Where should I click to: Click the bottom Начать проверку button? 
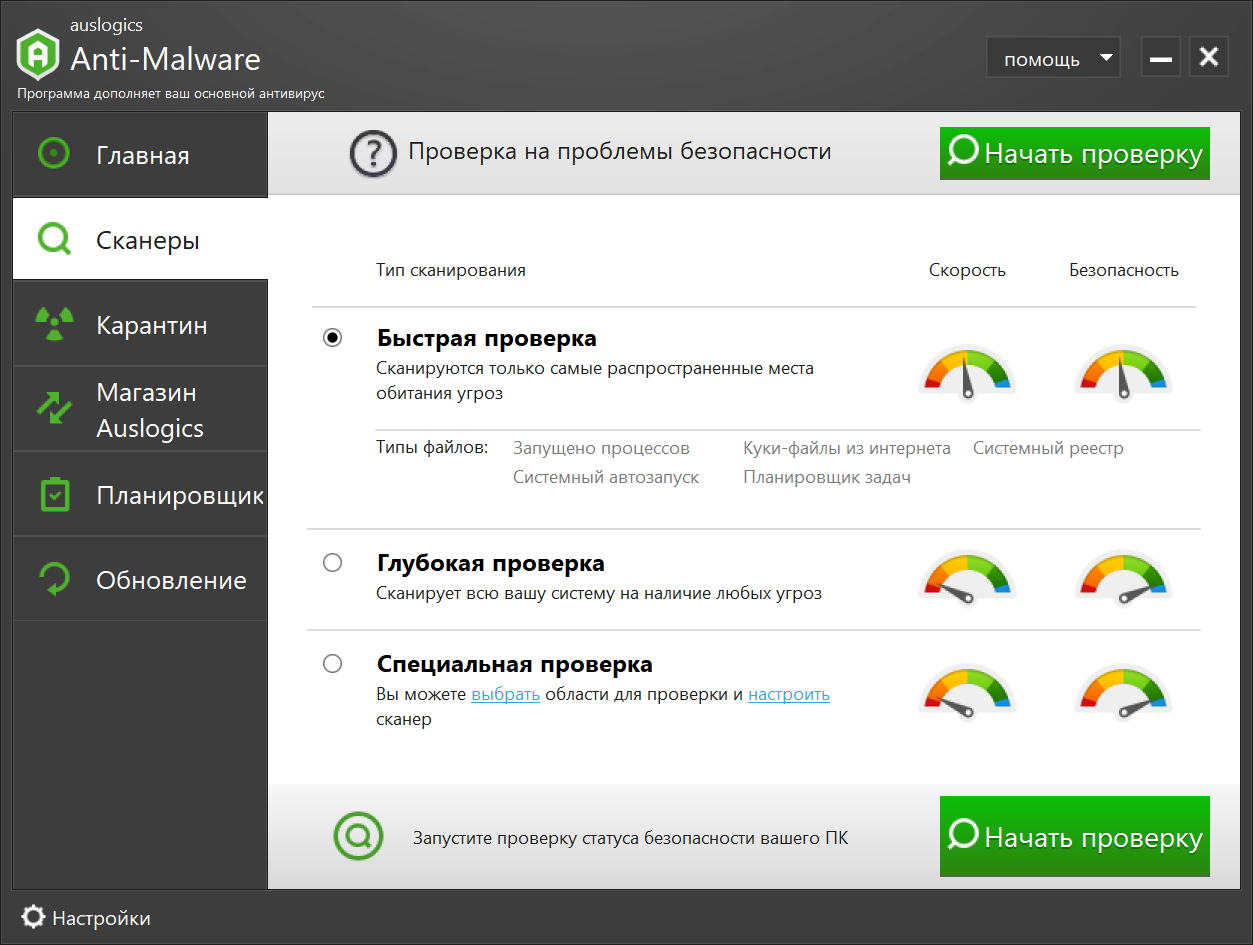click(x=1075, y=836)
